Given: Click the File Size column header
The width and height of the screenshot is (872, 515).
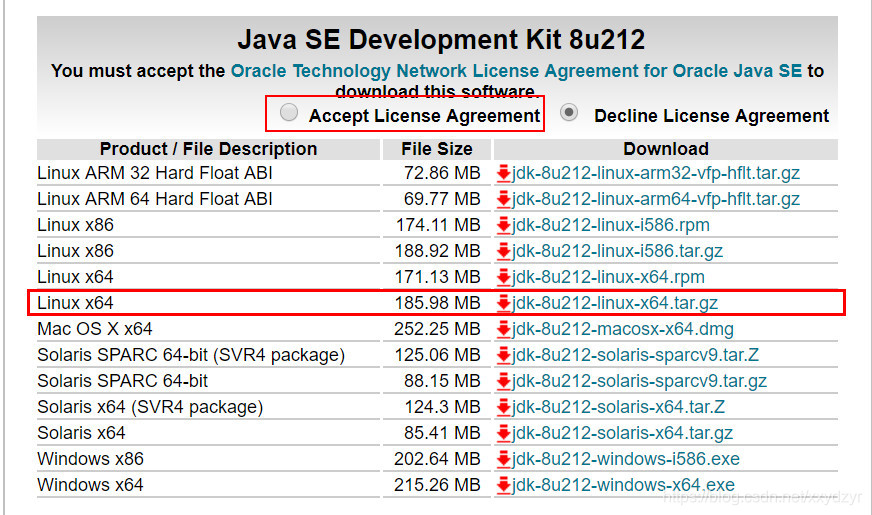Looking at the screenshot, I should 437,149.
